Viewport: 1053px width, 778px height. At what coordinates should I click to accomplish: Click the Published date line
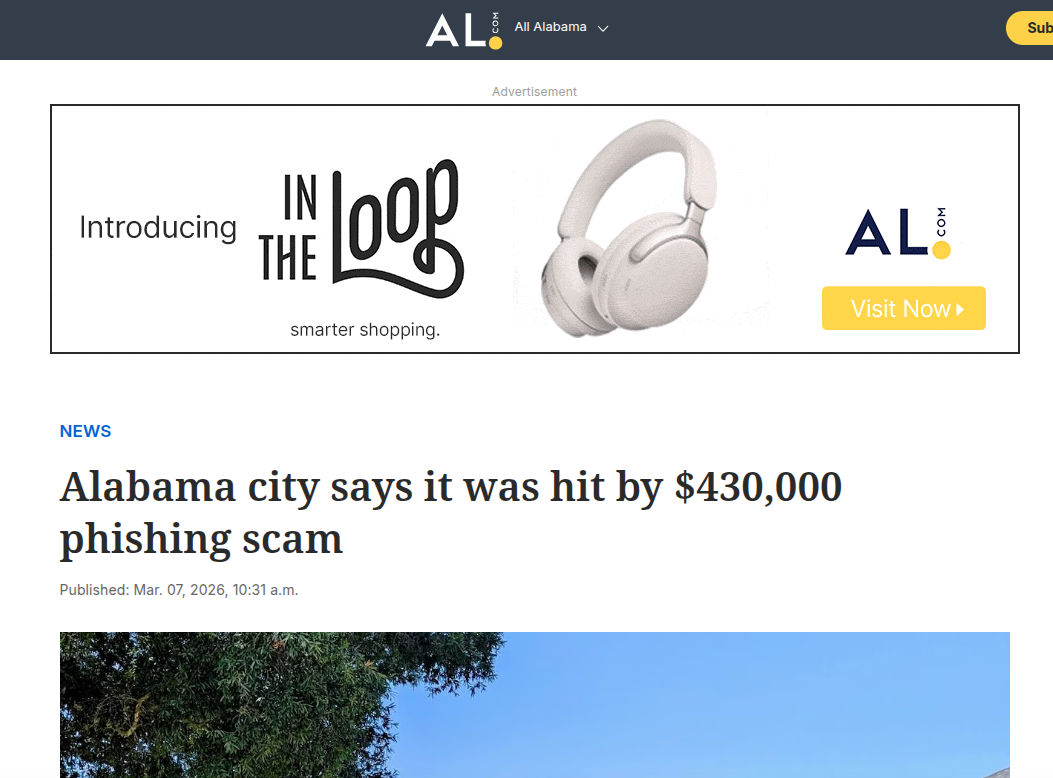click(x=179, y=590)
